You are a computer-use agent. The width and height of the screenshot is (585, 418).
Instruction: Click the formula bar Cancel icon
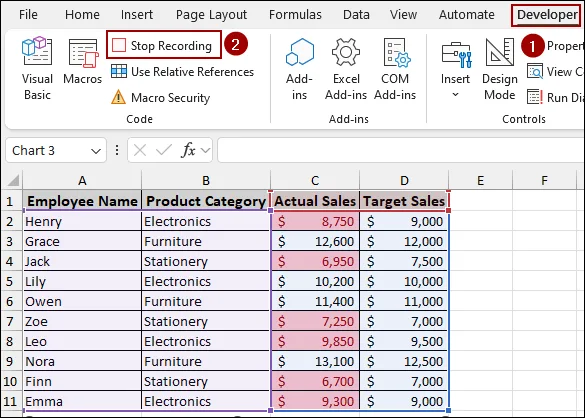pos(140,150)
